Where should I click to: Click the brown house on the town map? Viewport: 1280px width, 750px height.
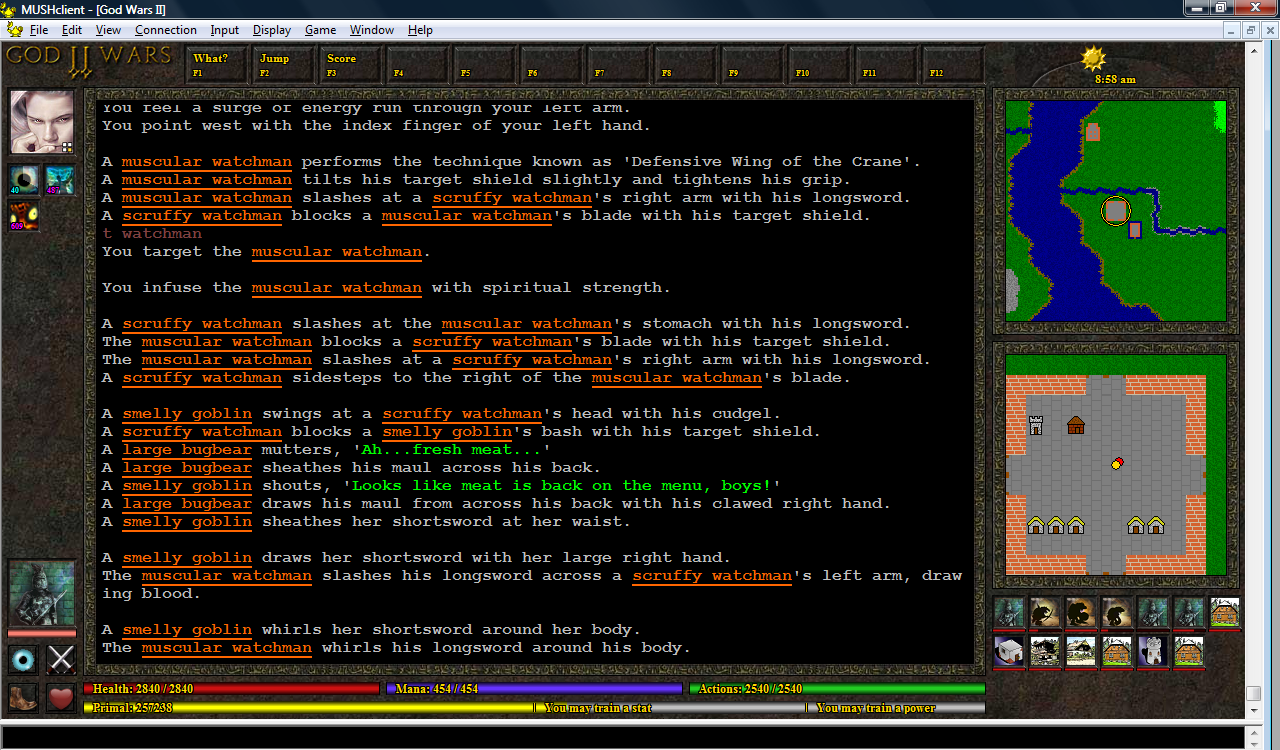1076,425
